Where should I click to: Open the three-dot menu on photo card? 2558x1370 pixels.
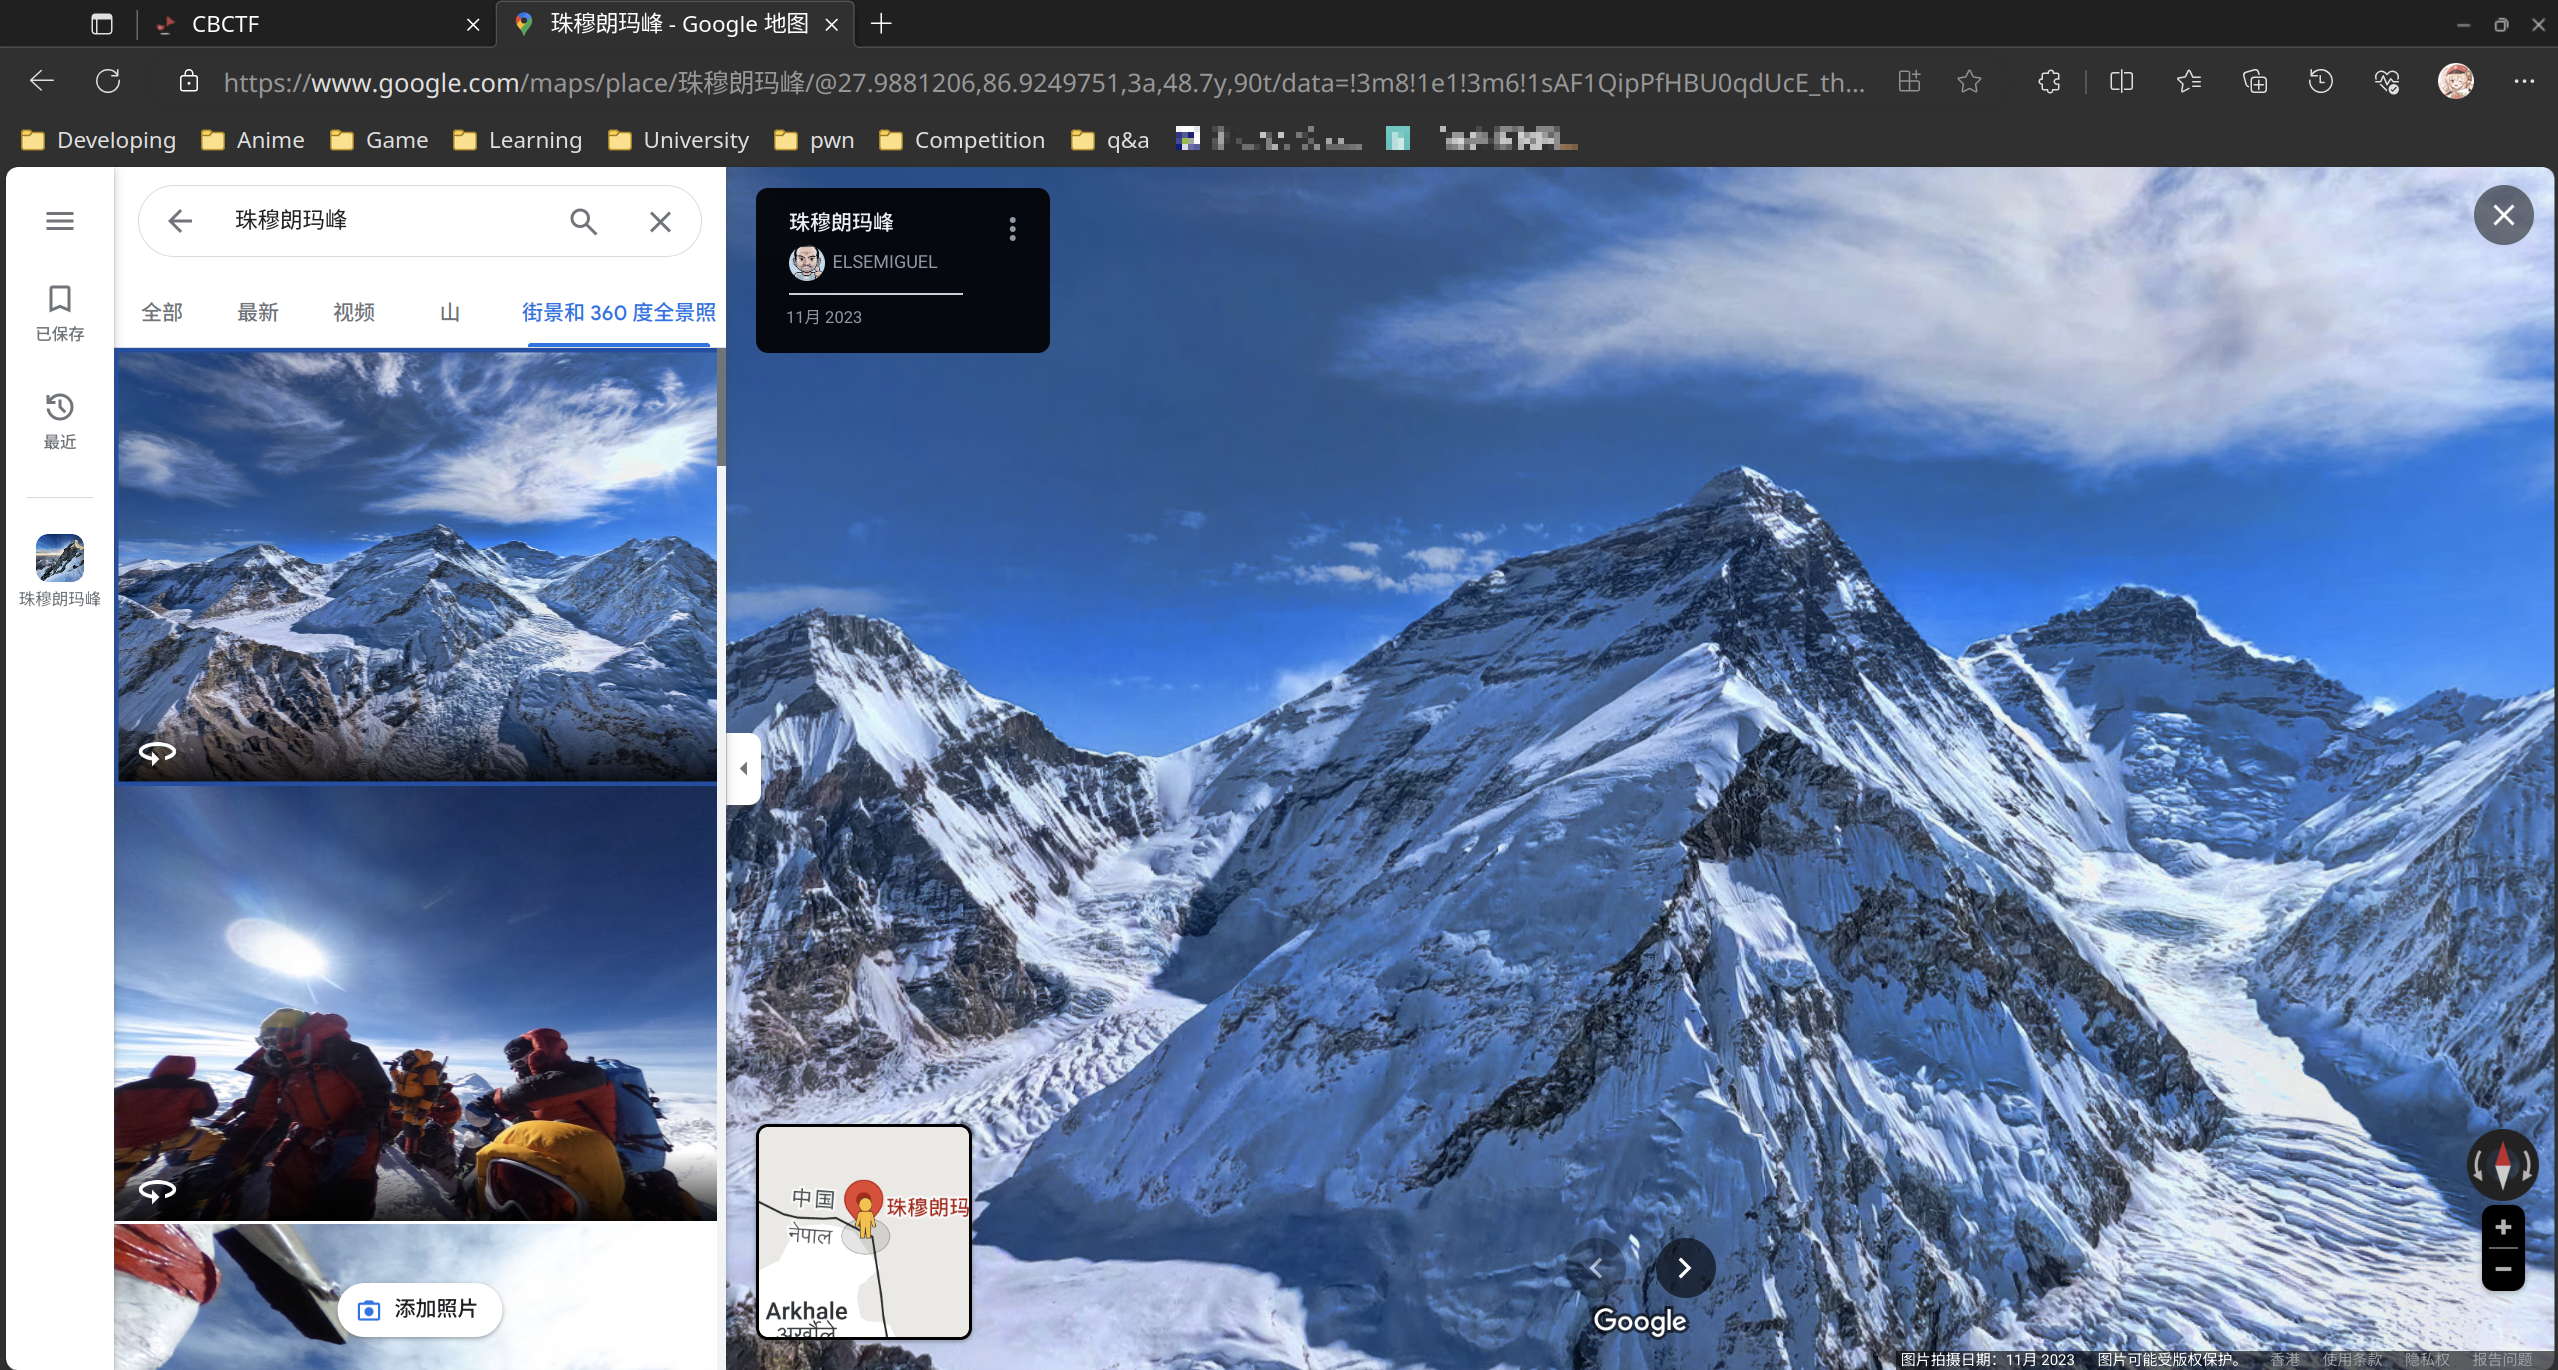[1012, 229]
